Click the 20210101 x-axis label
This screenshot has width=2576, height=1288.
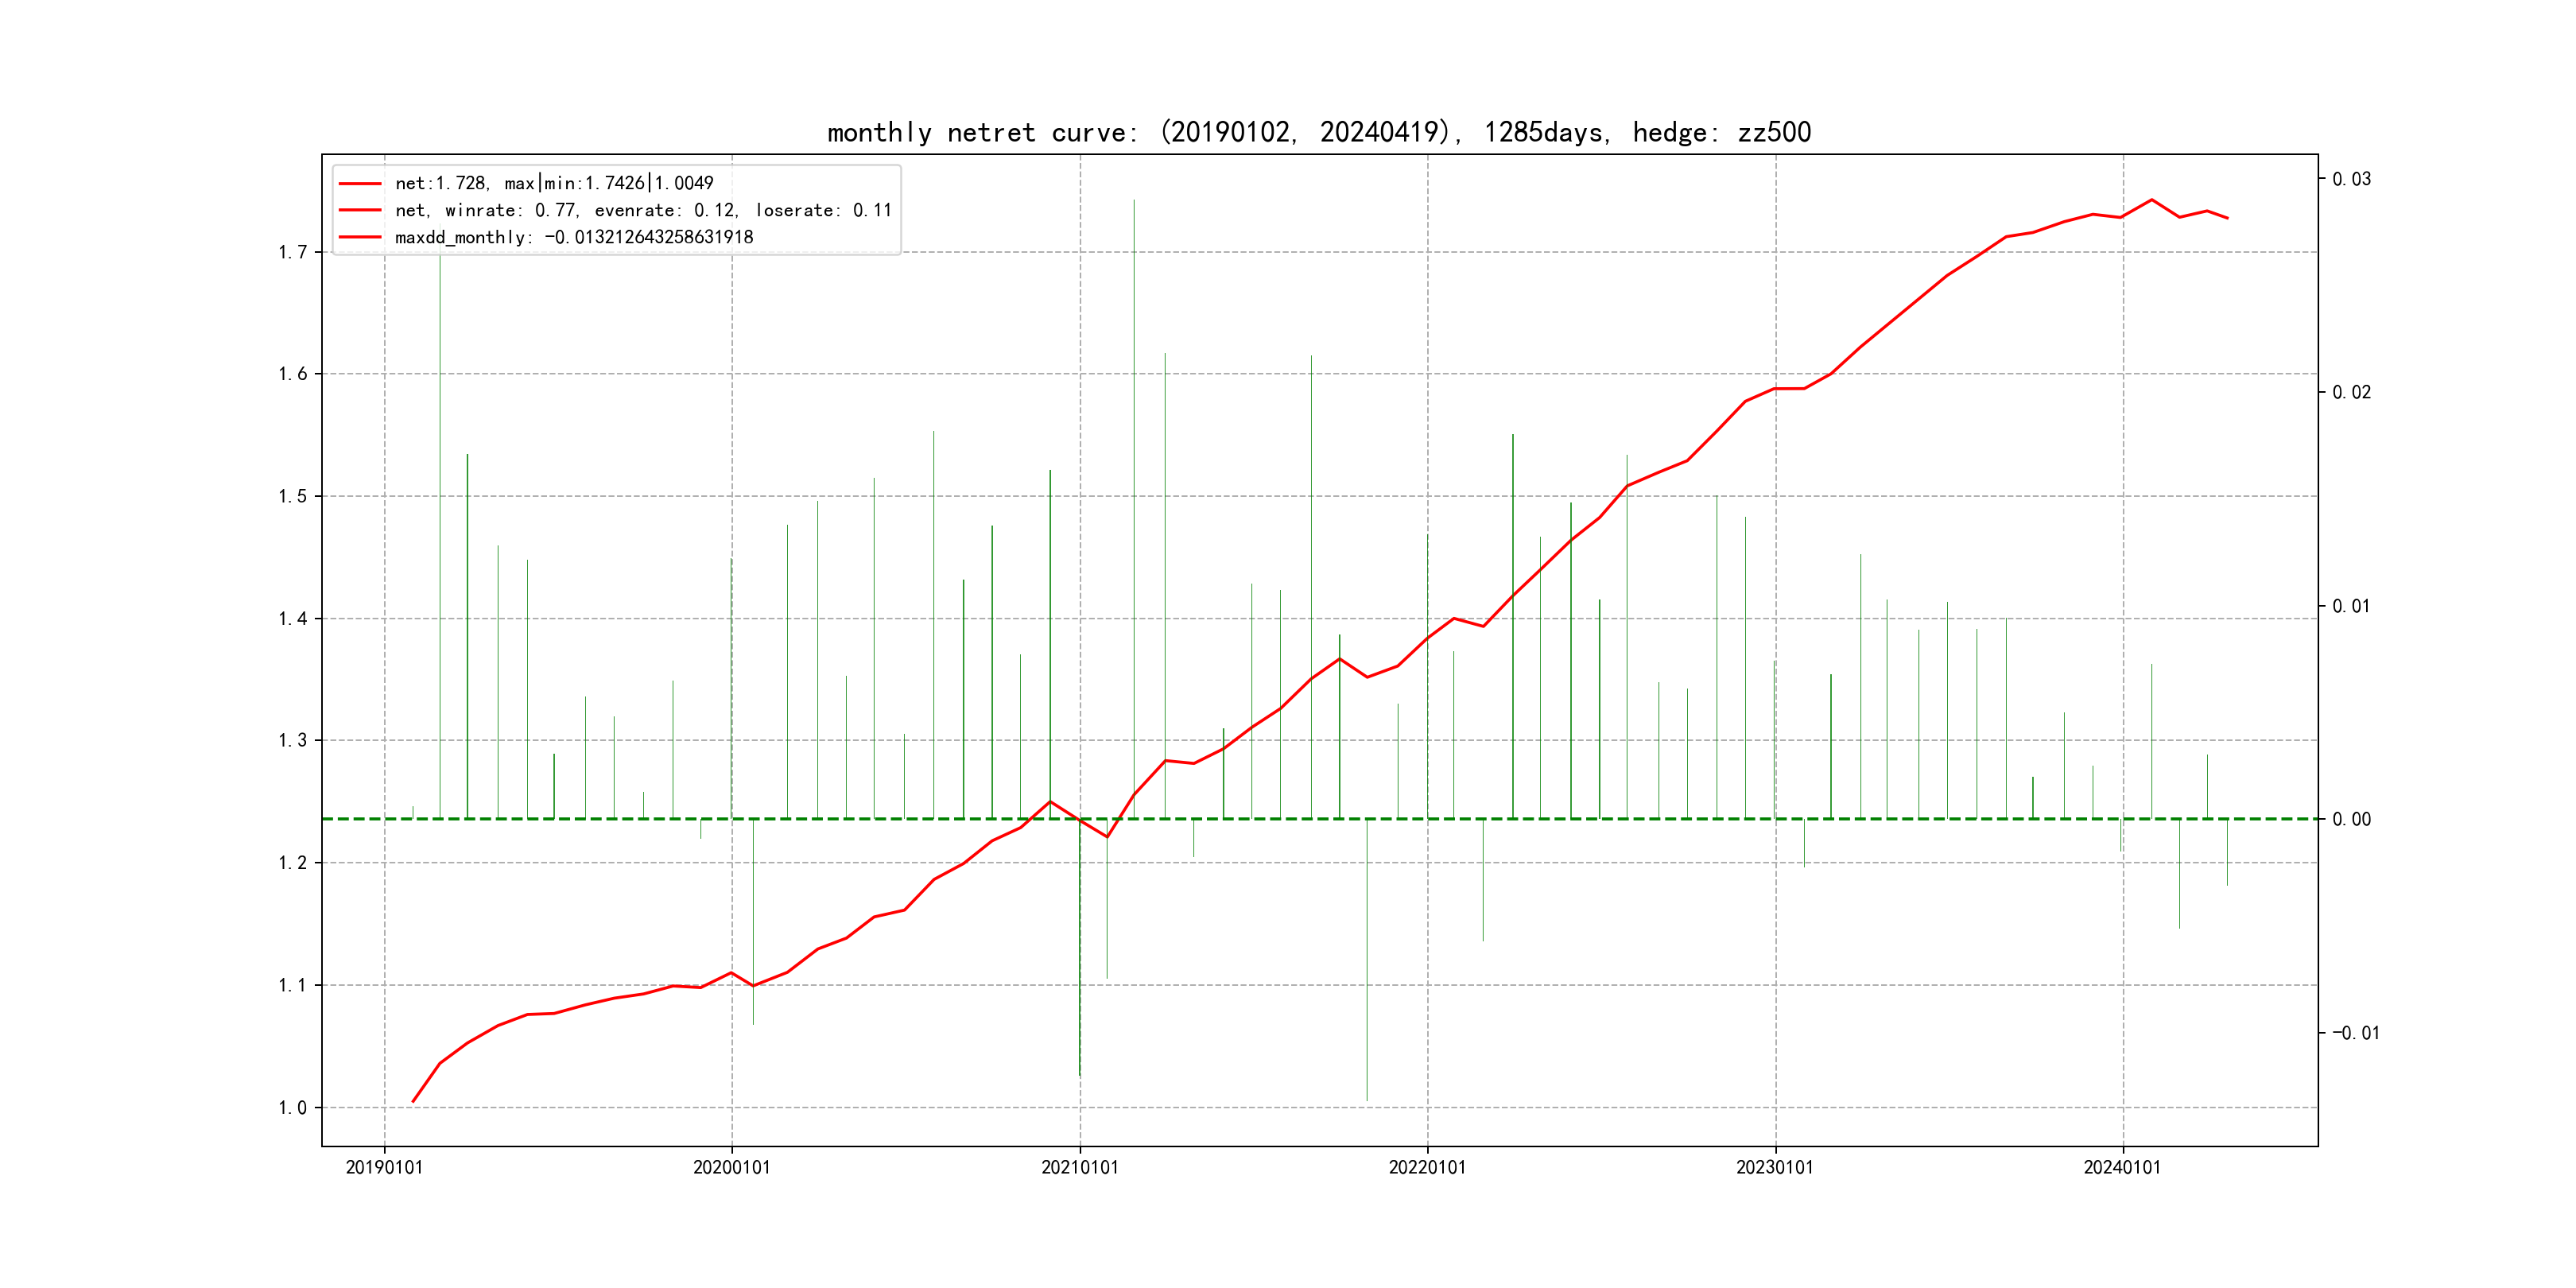point(1079,1167)
